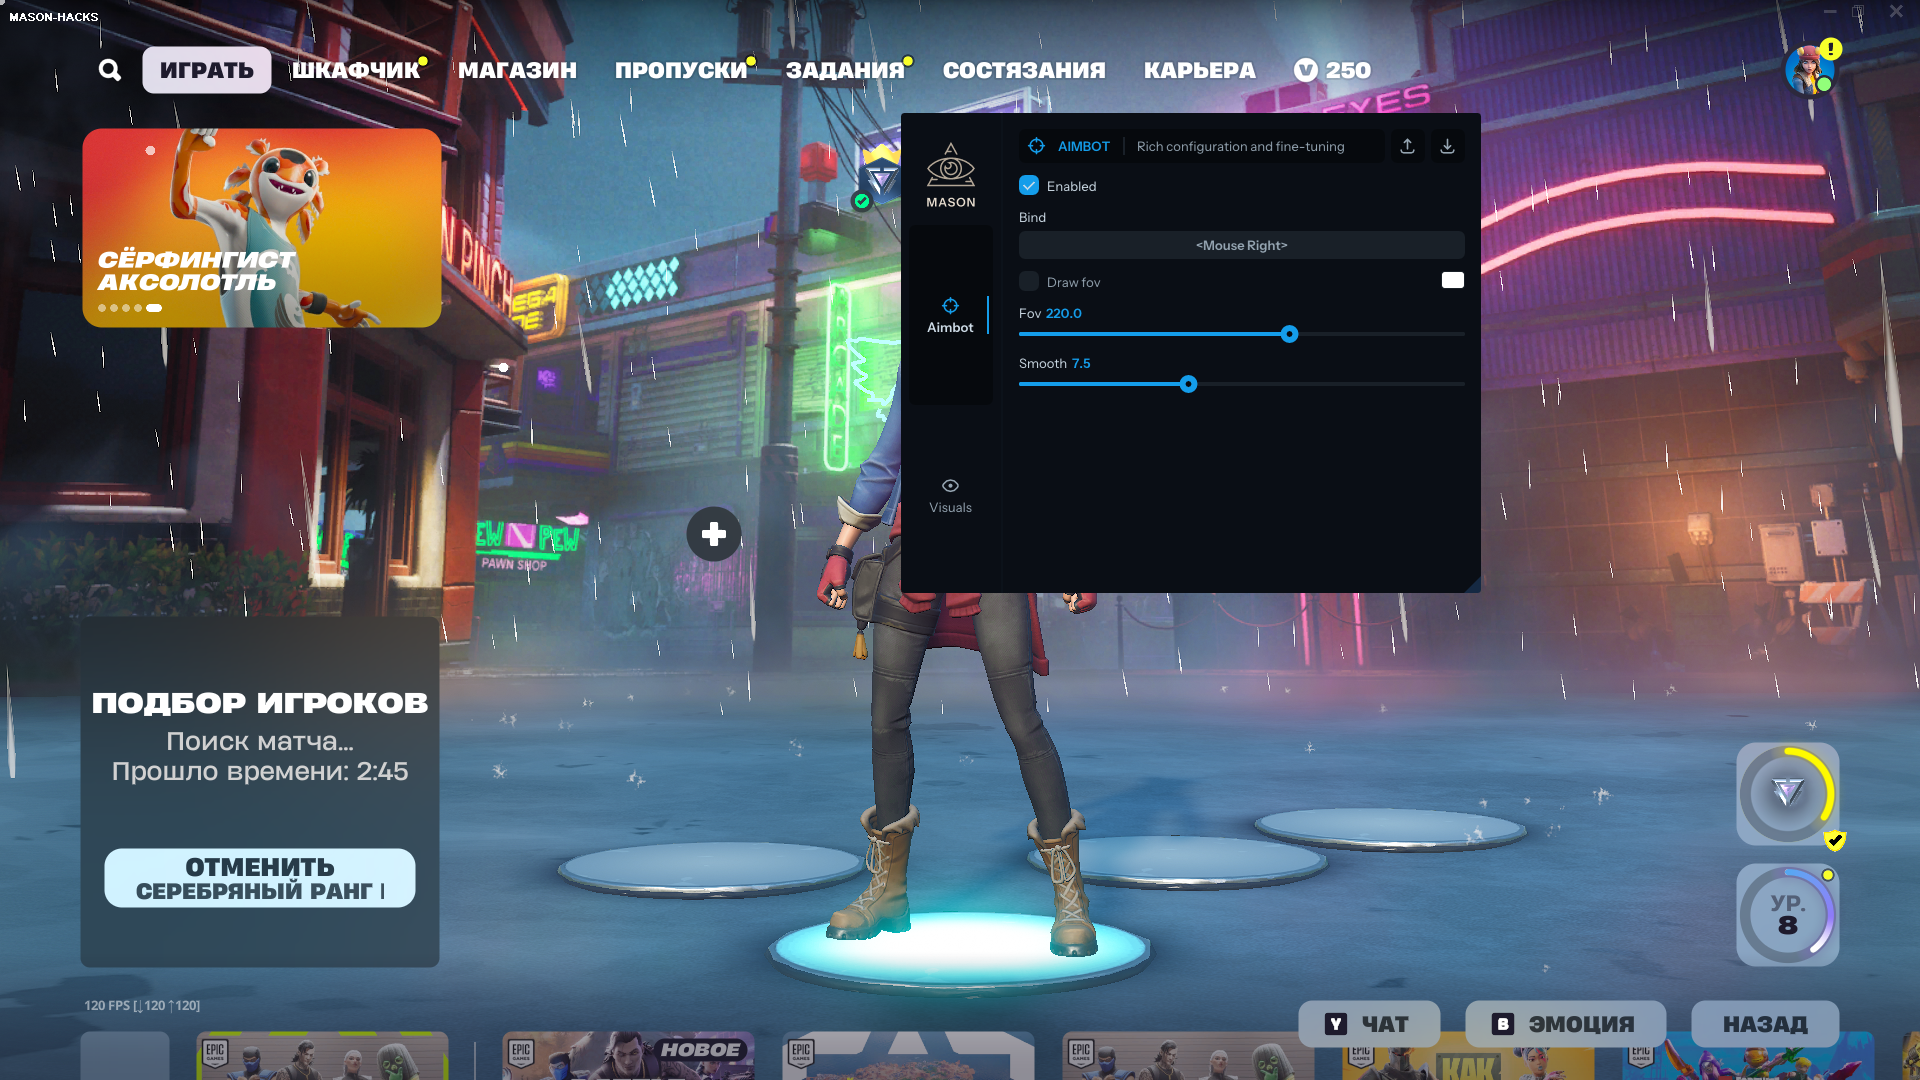Enable the Draw fov checkbox
Viewport: 1920px width, 1080px height.
point(1029,282)
